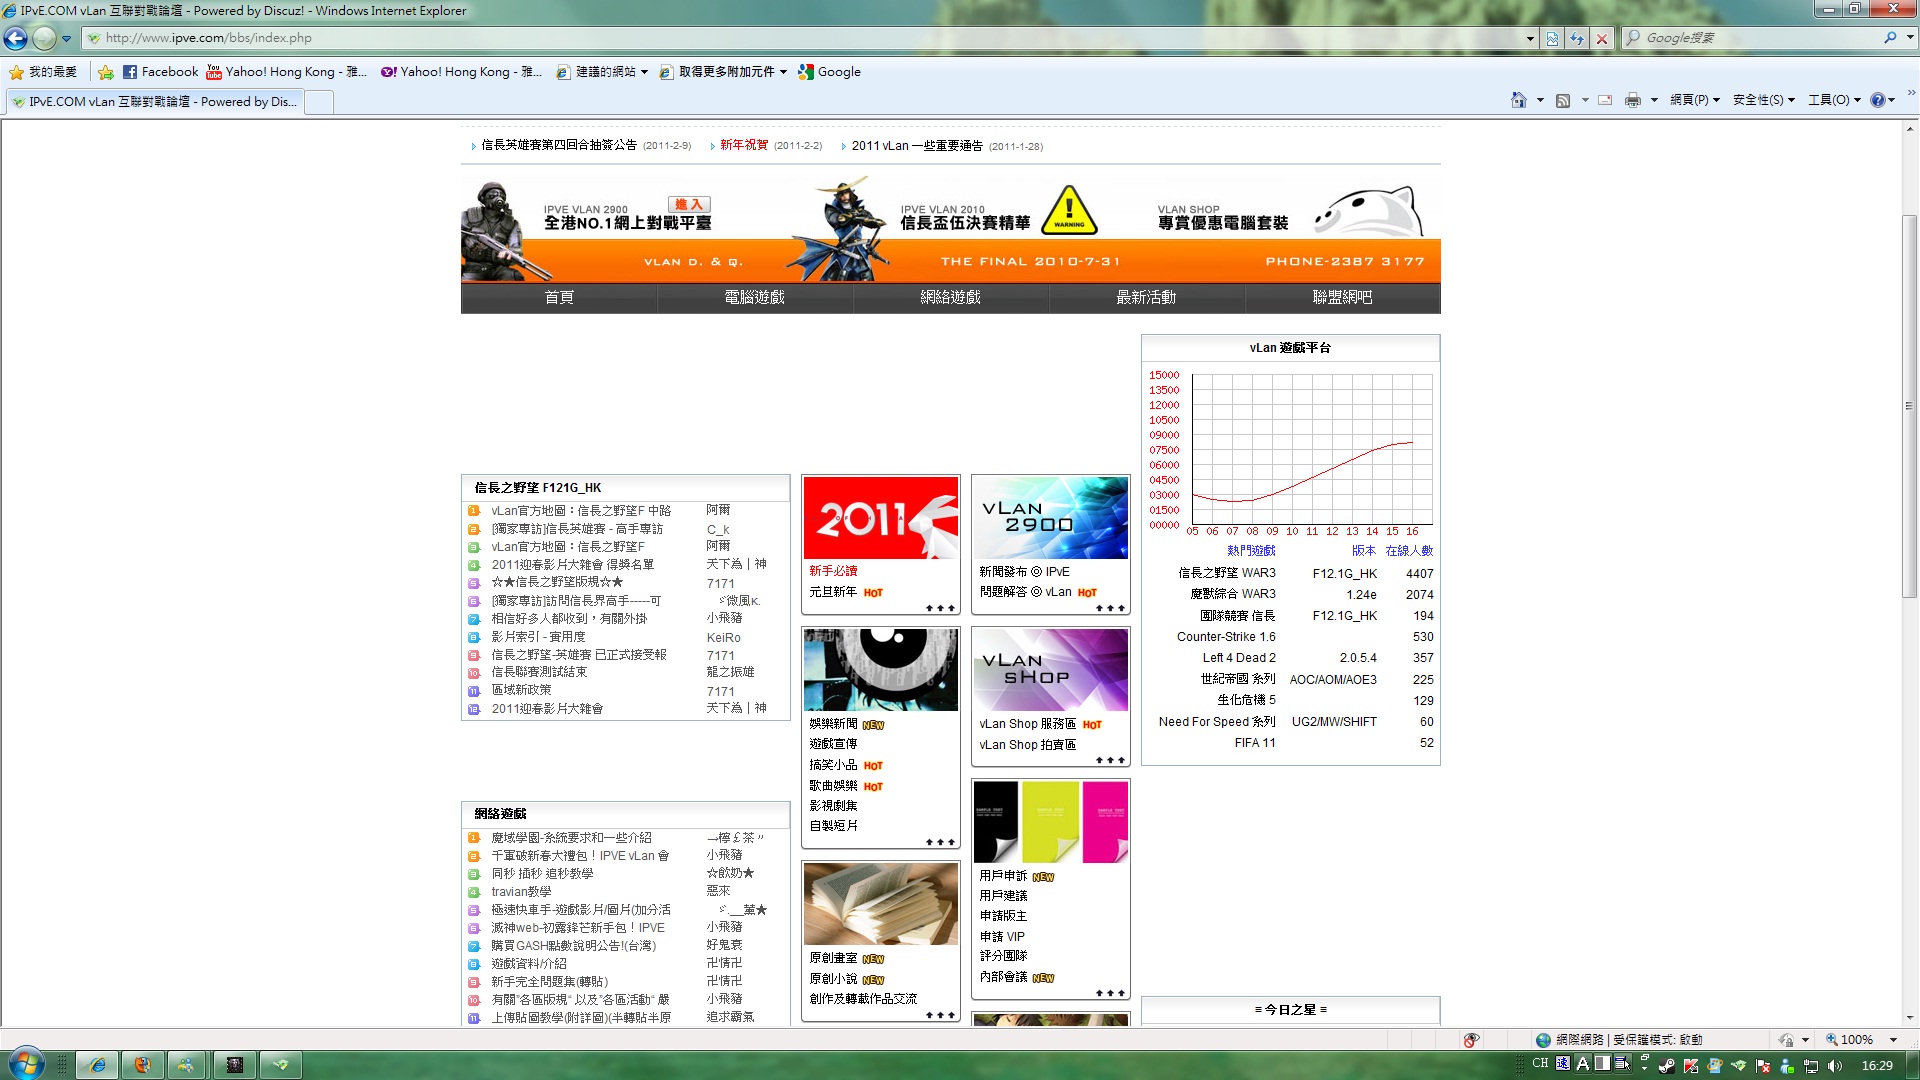Adjust the 100% zoom level control
This screenshot has width=1920, height=1080.
1859,1040
